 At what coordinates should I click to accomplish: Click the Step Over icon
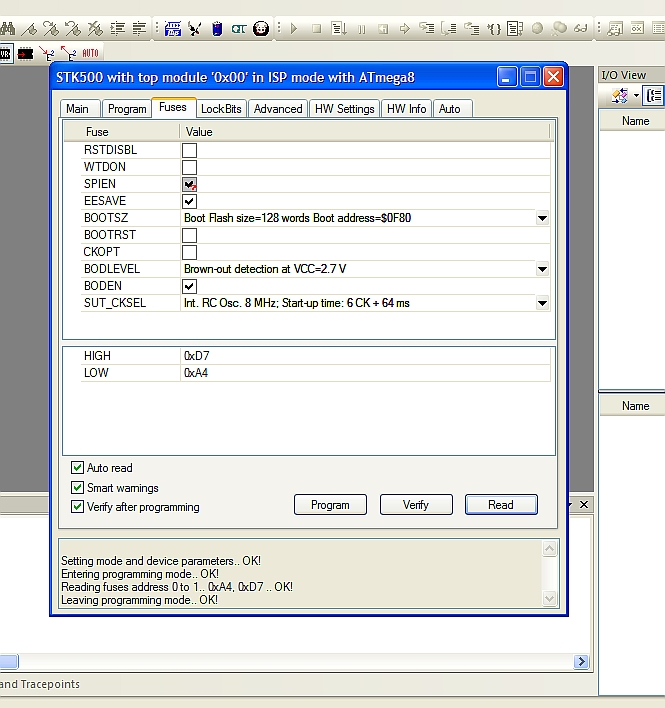coord(449,29)
